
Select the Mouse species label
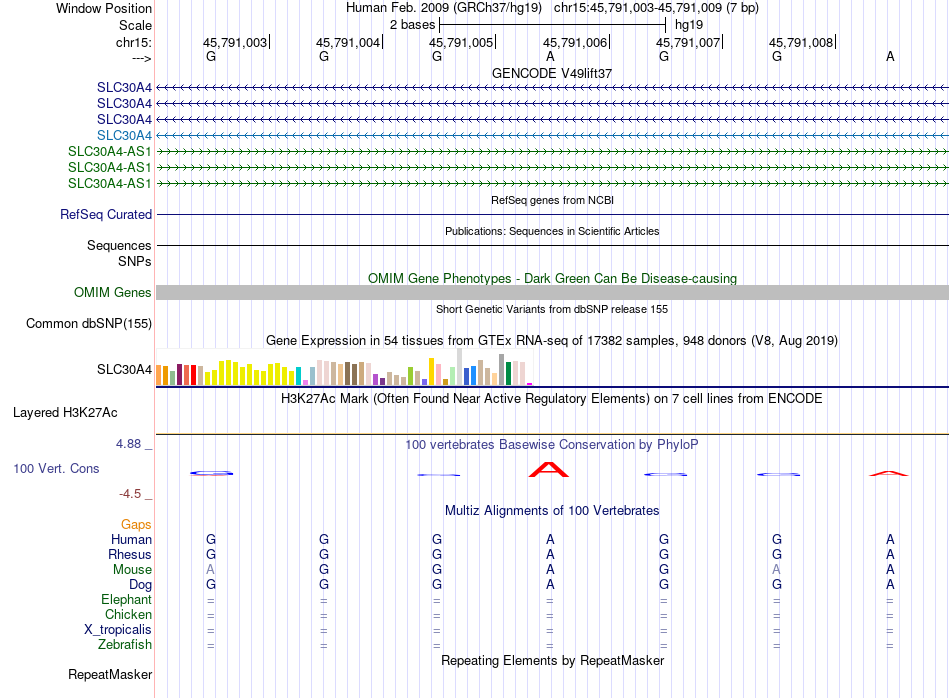132,570
